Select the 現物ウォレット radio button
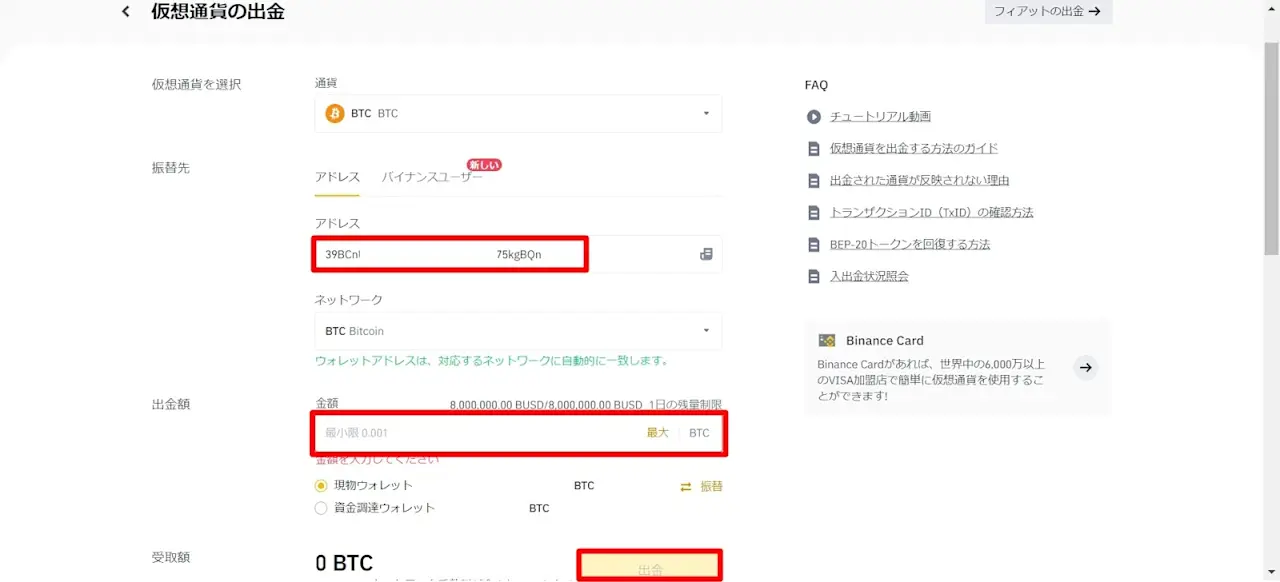 [x=321, y=486]
